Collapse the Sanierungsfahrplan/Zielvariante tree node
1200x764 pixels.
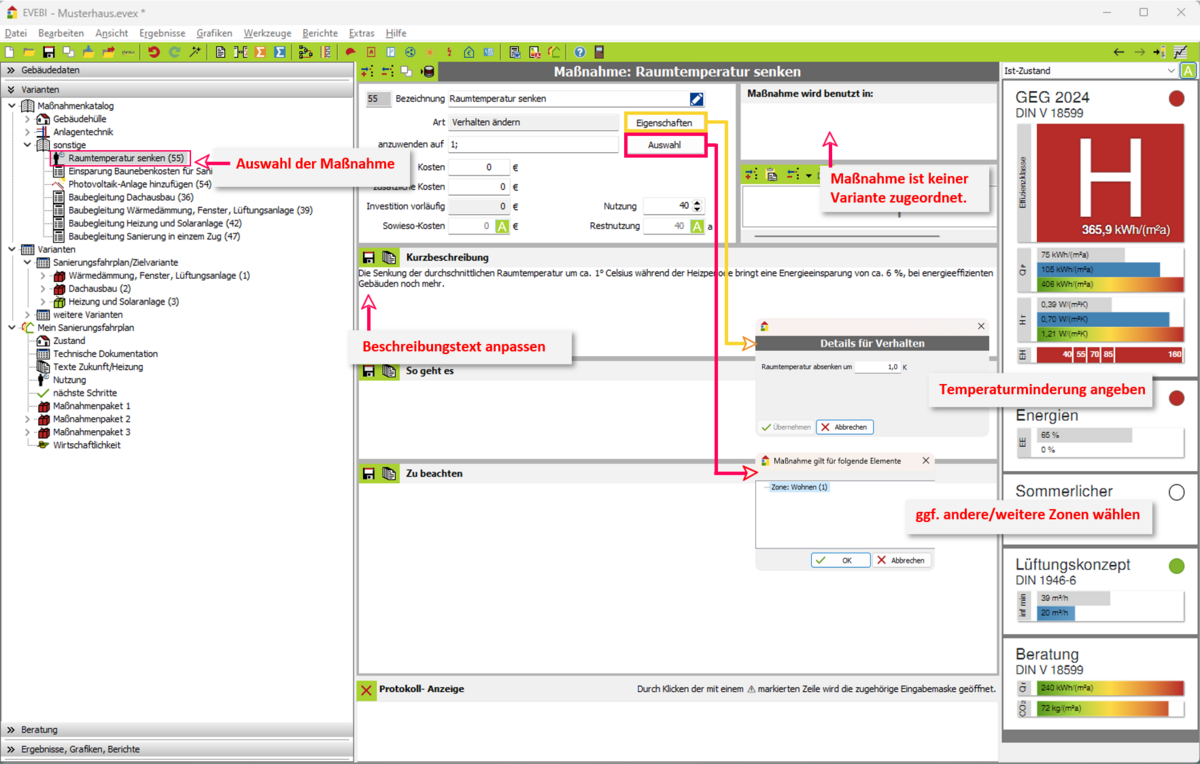pyautogui.click(x=28, y=262)
